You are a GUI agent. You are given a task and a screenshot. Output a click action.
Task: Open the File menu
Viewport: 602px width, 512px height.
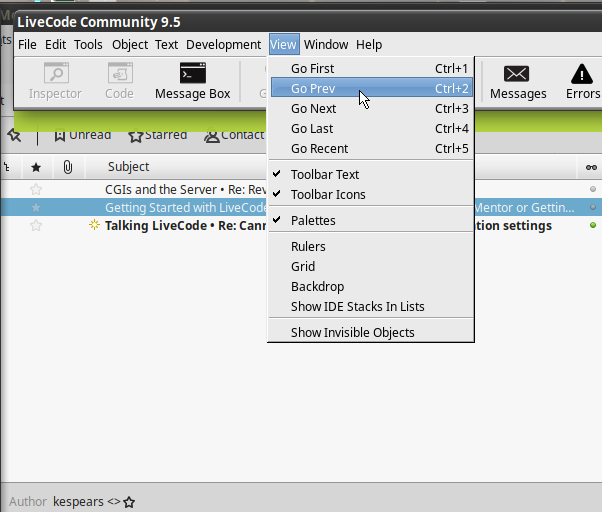pyautogui.click(x=27, y=45)
